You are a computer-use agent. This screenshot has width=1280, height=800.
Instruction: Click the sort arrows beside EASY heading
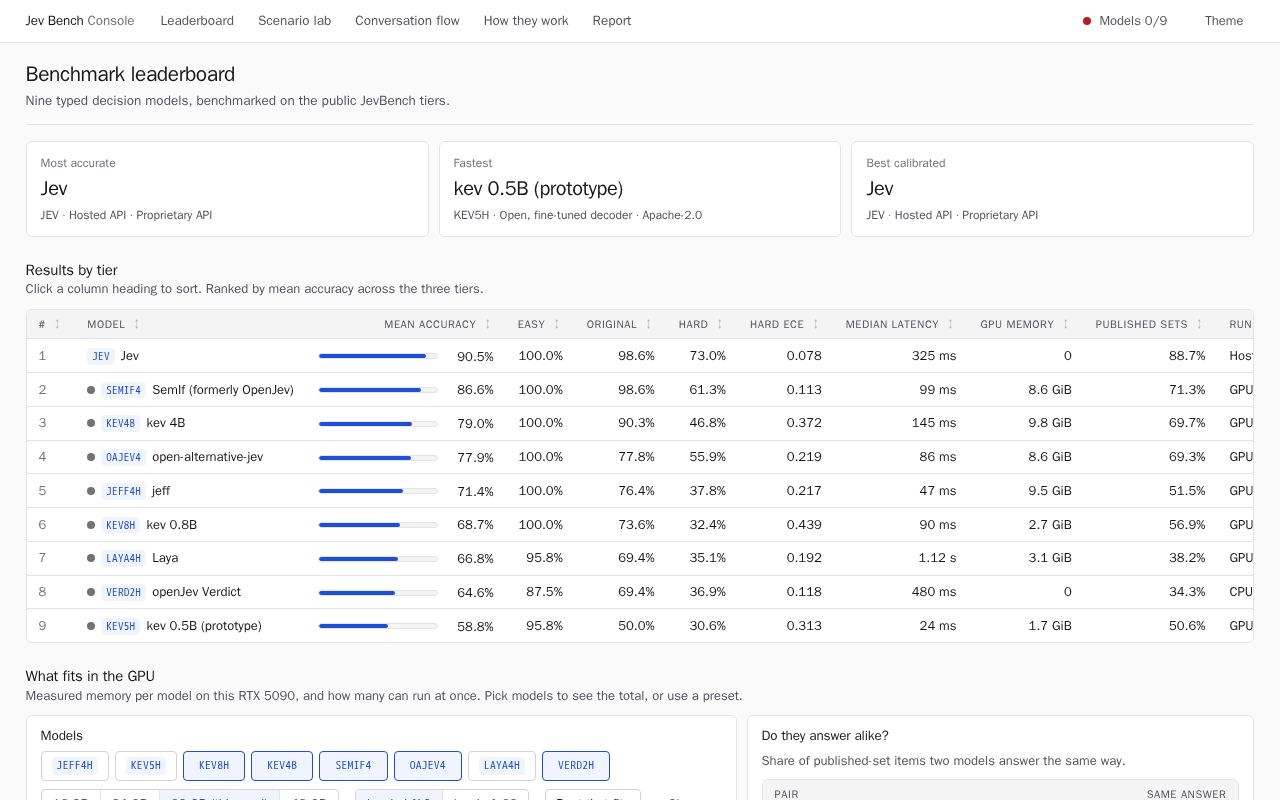[x=557, y=324]
